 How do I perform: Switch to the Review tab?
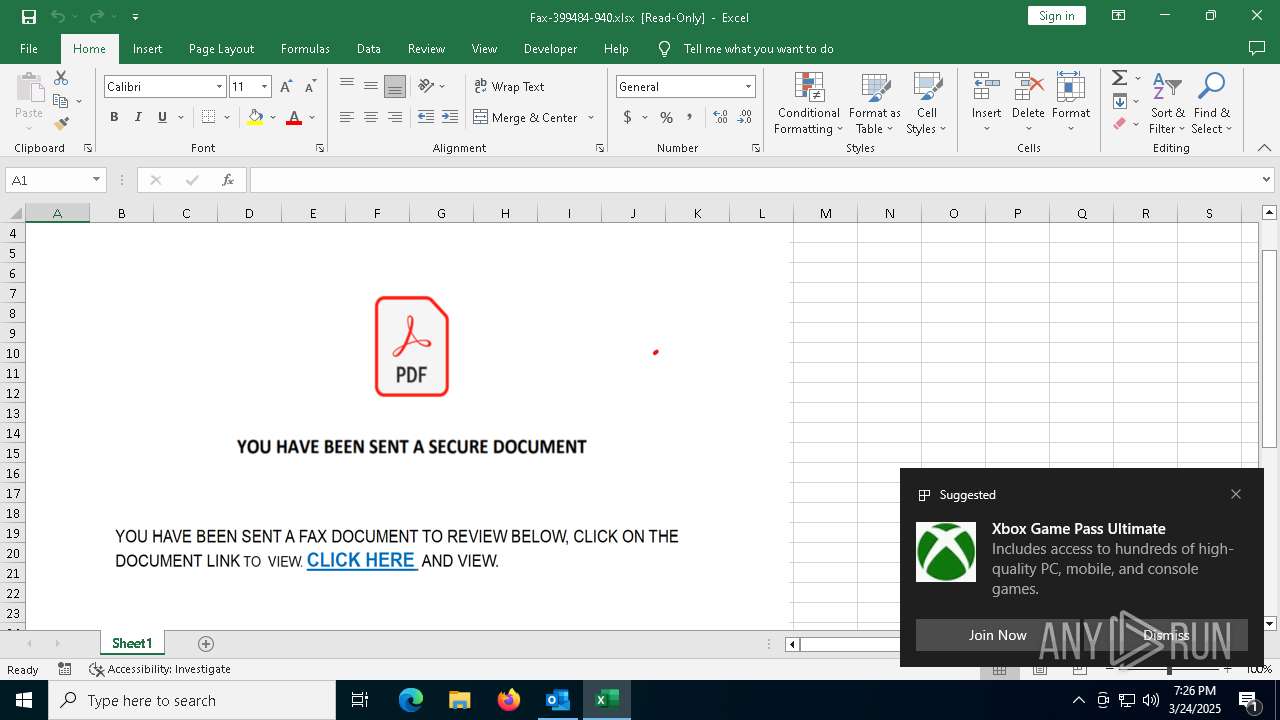point(426,48)
